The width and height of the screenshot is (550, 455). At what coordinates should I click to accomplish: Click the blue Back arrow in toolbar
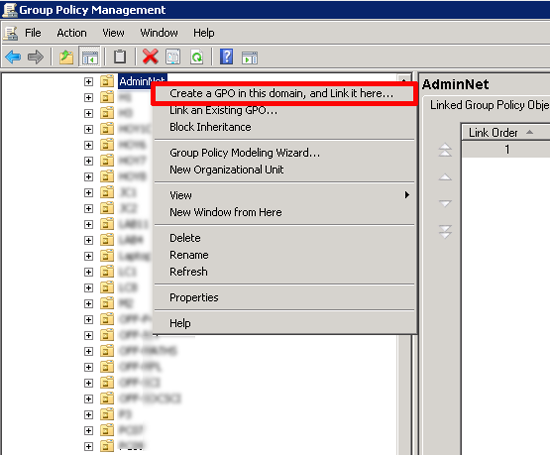coord(13,56)
